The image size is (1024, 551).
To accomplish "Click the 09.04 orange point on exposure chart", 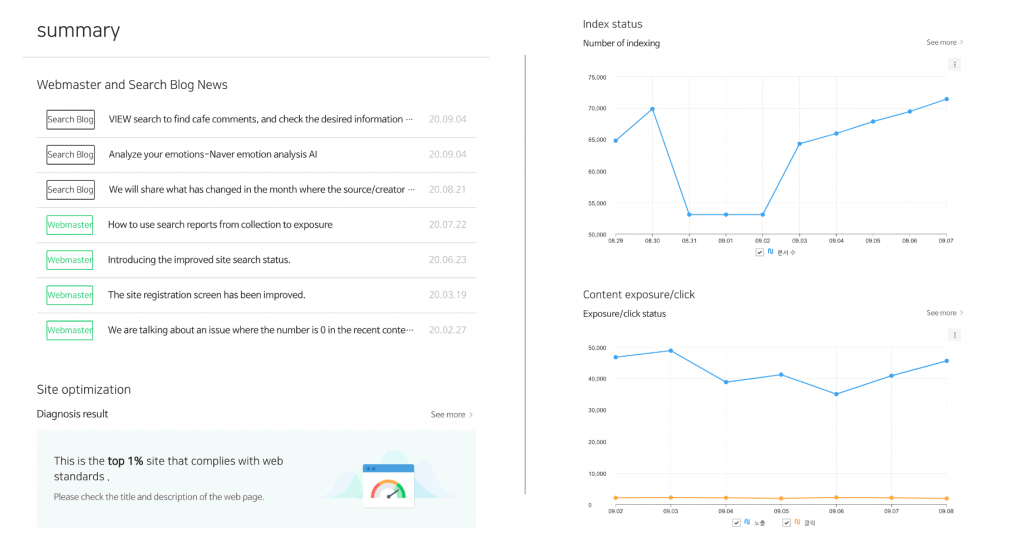I will click(x=726, y=498).
